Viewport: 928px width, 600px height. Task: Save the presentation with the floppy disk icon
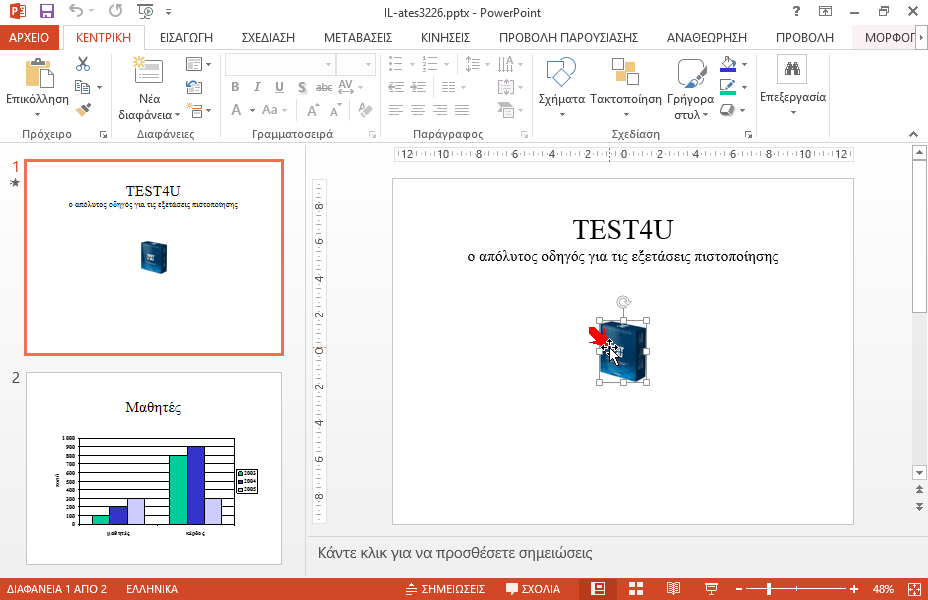tap(47, 11)
